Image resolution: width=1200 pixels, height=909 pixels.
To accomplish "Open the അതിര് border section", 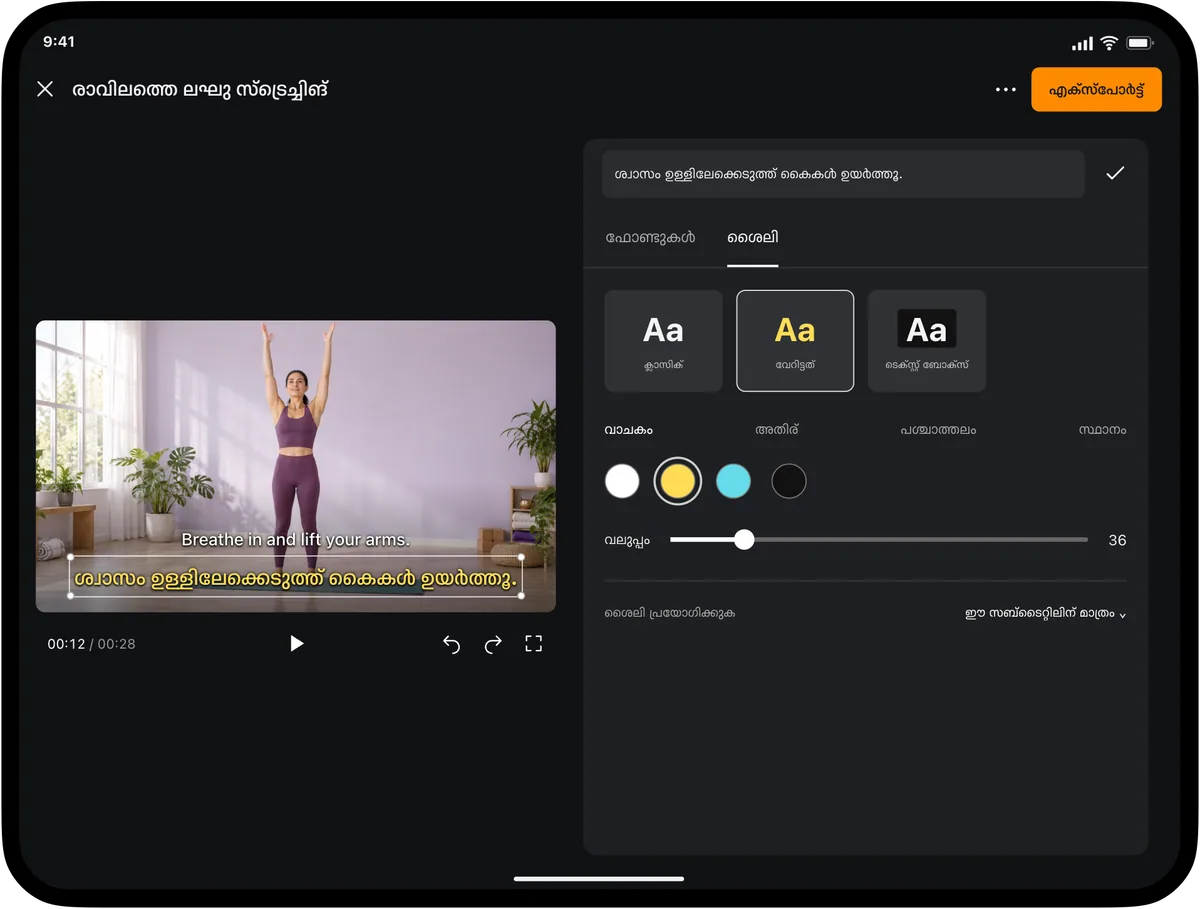I will (777, 430).
